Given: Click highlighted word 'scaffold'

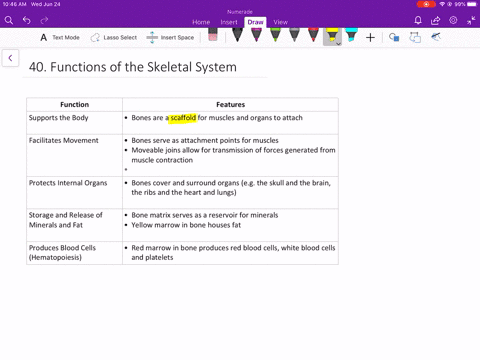Looking at the screenshot, I should 183,118.
